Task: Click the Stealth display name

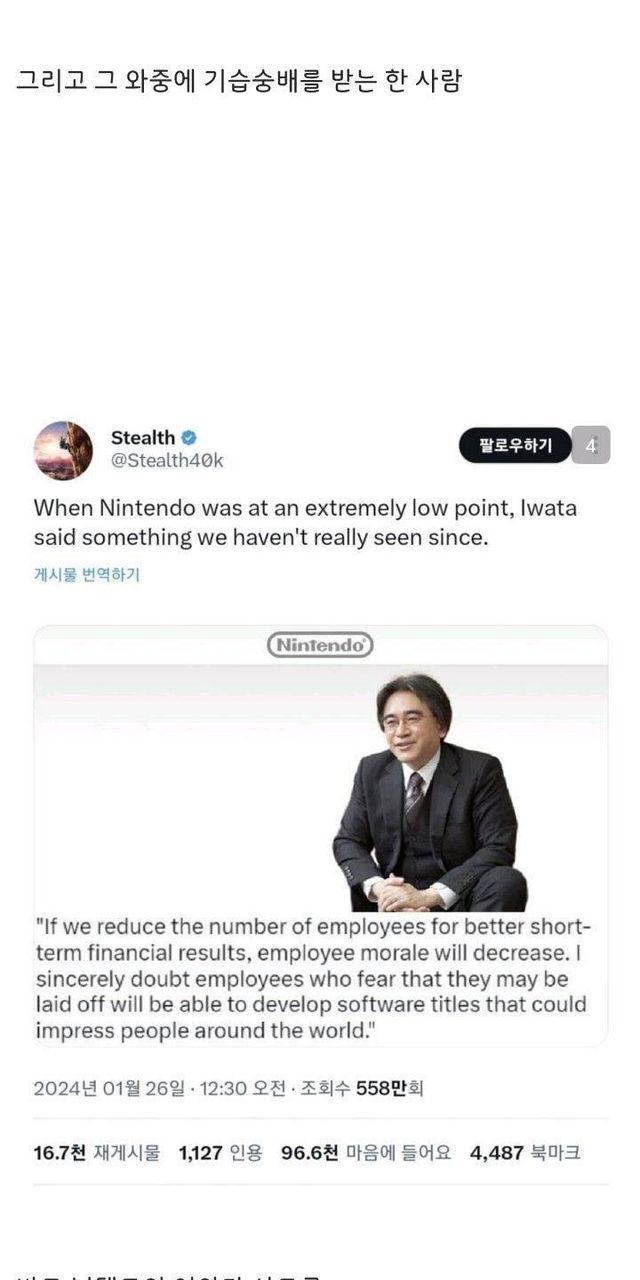Action: point(143,437)
